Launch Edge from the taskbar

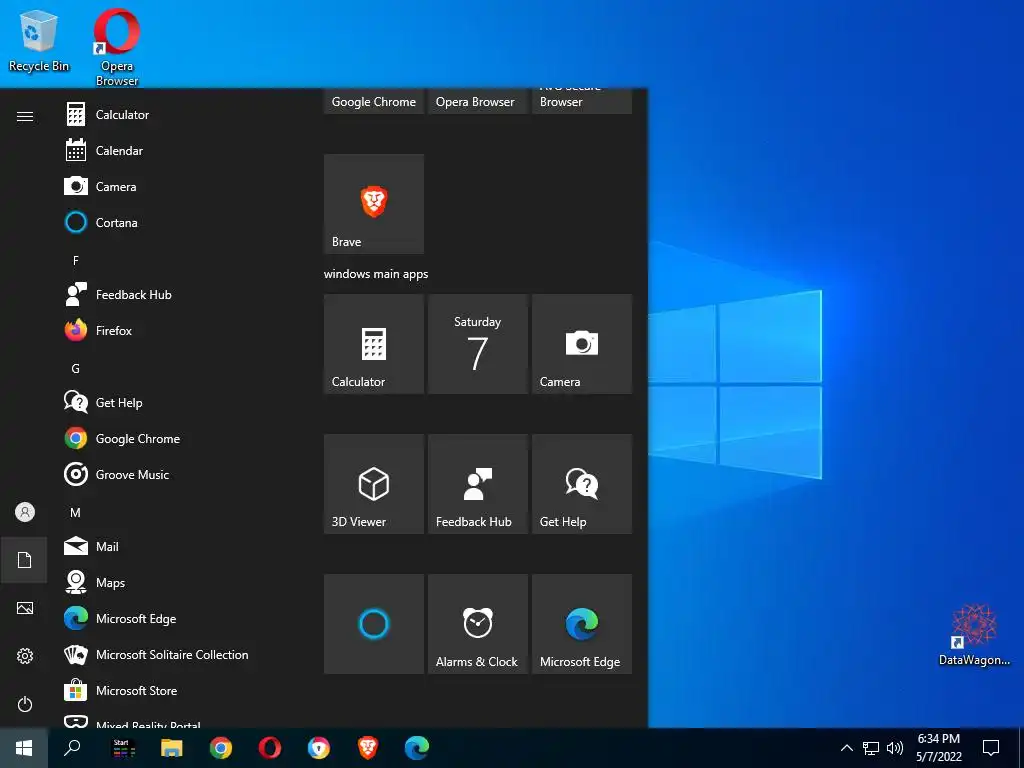[x=417, y=748]
